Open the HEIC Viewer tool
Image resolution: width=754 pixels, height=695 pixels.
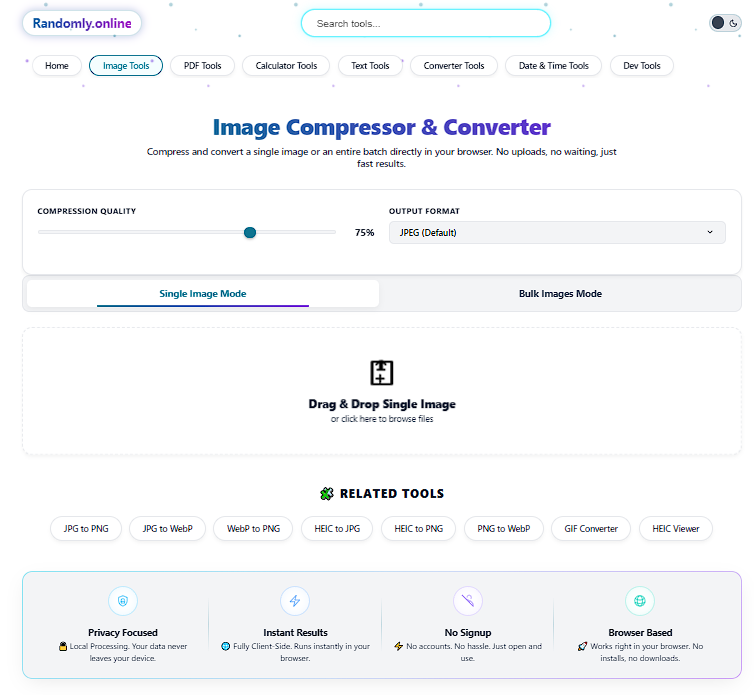point(676,529)
